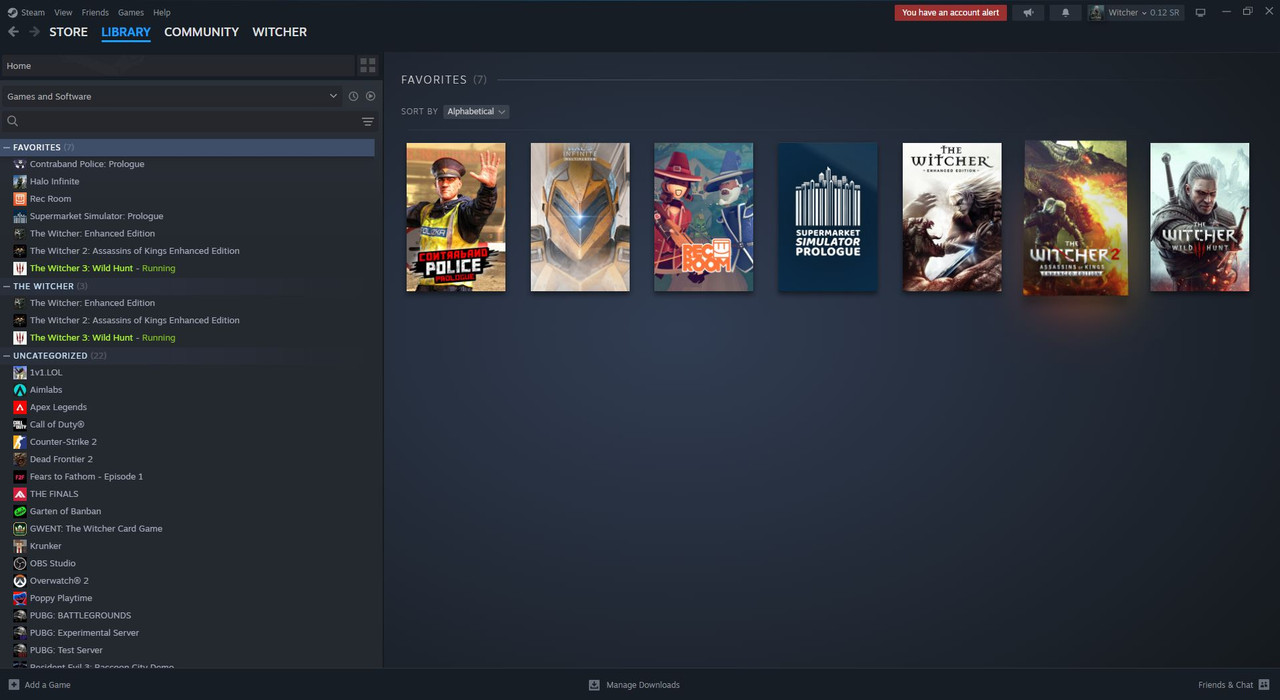Open the Friends & Chat icon
This screenshot has width=1280, height=700.
[x=1264, y=685]
